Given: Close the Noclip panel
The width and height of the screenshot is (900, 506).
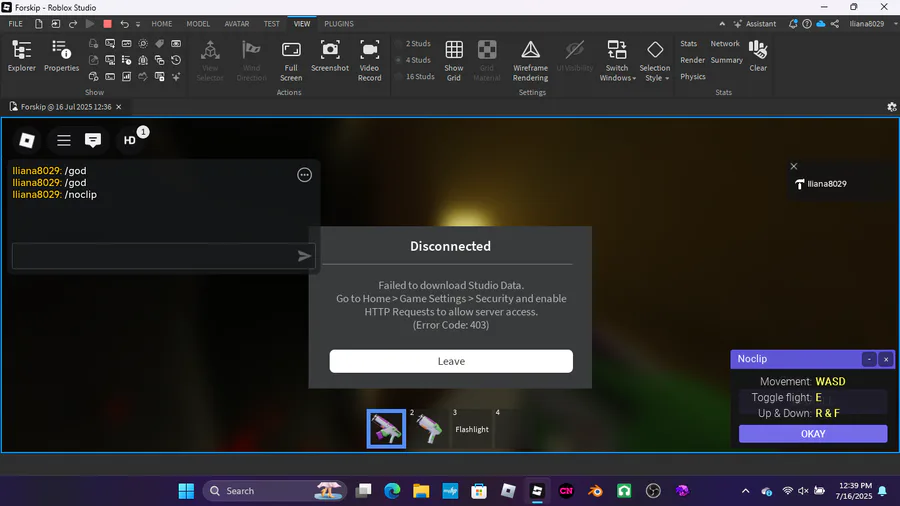Looking at the screenshot, I should coord(886,359).
